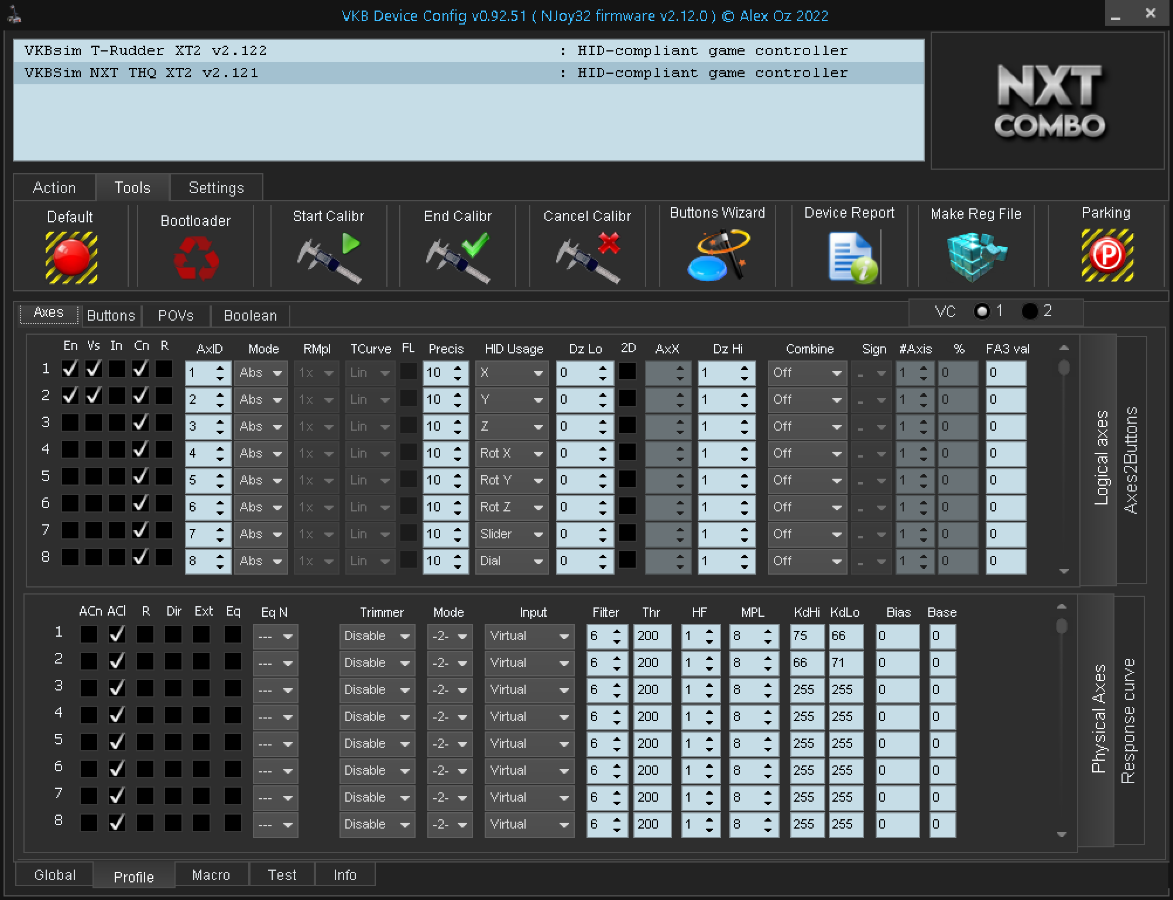
Task: Toggle En checkbox for logical axis 1
Action: [70, 369]
